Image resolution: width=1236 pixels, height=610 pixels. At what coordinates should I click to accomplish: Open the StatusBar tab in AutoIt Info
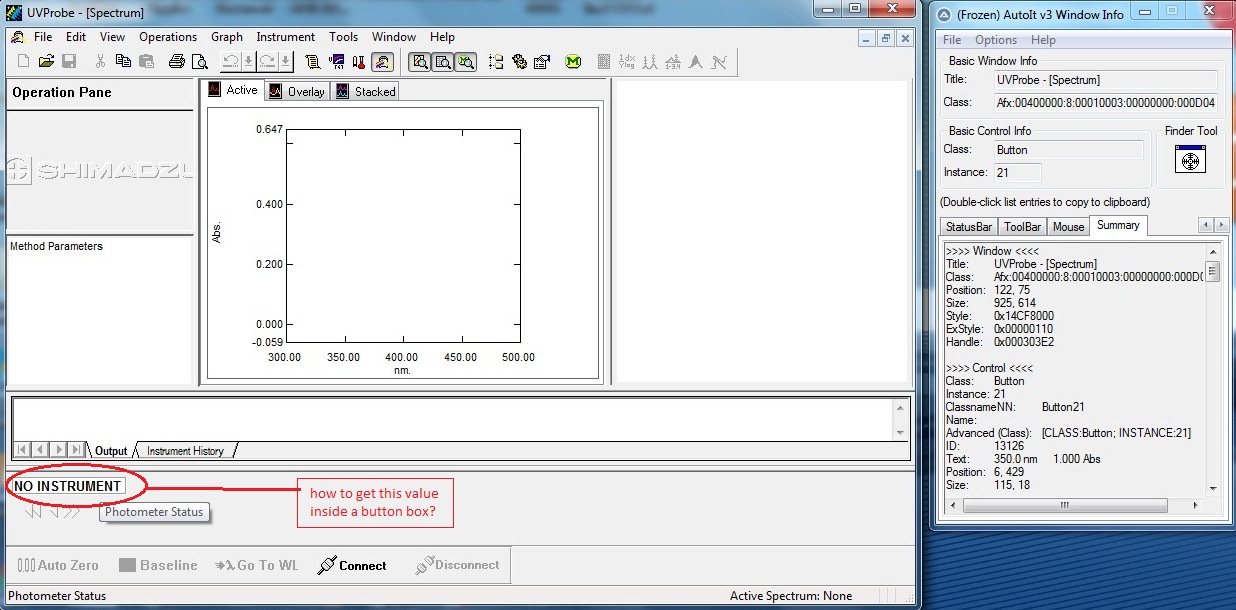pos(969,226)
